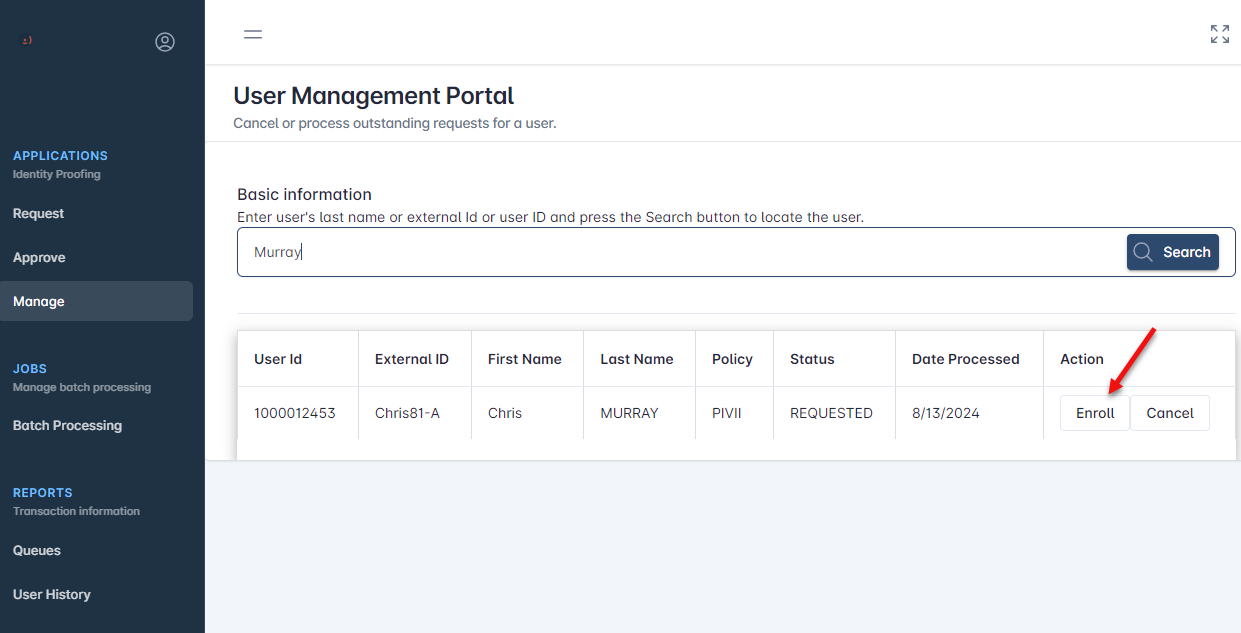Collapse the sidebar with the hamburger icon
1241x633 pixels.
point(253,34)
